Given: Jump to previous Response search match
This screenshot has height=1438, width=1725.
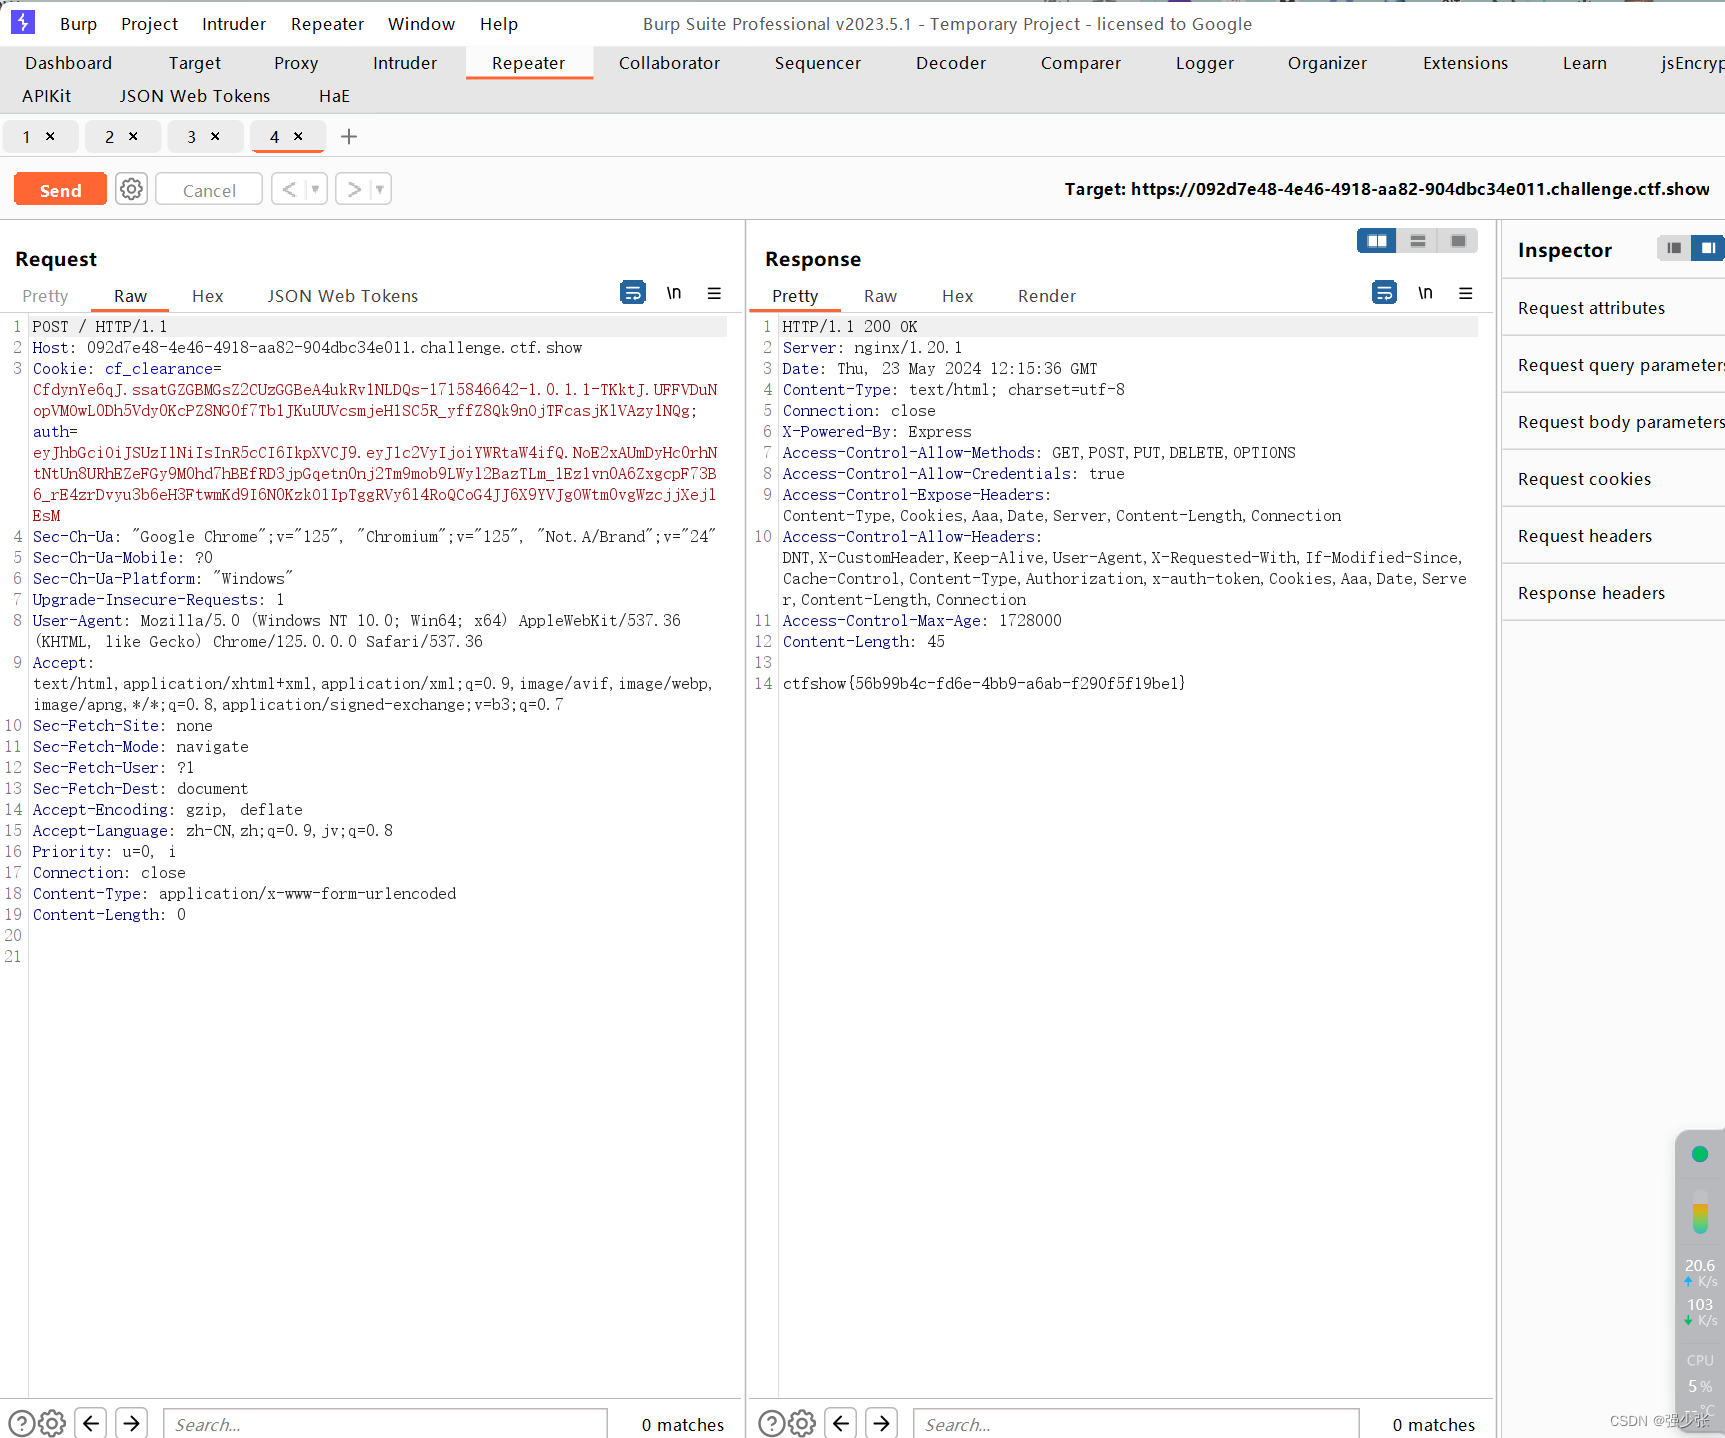Looking at the screenshot, I should [841, 1423].
